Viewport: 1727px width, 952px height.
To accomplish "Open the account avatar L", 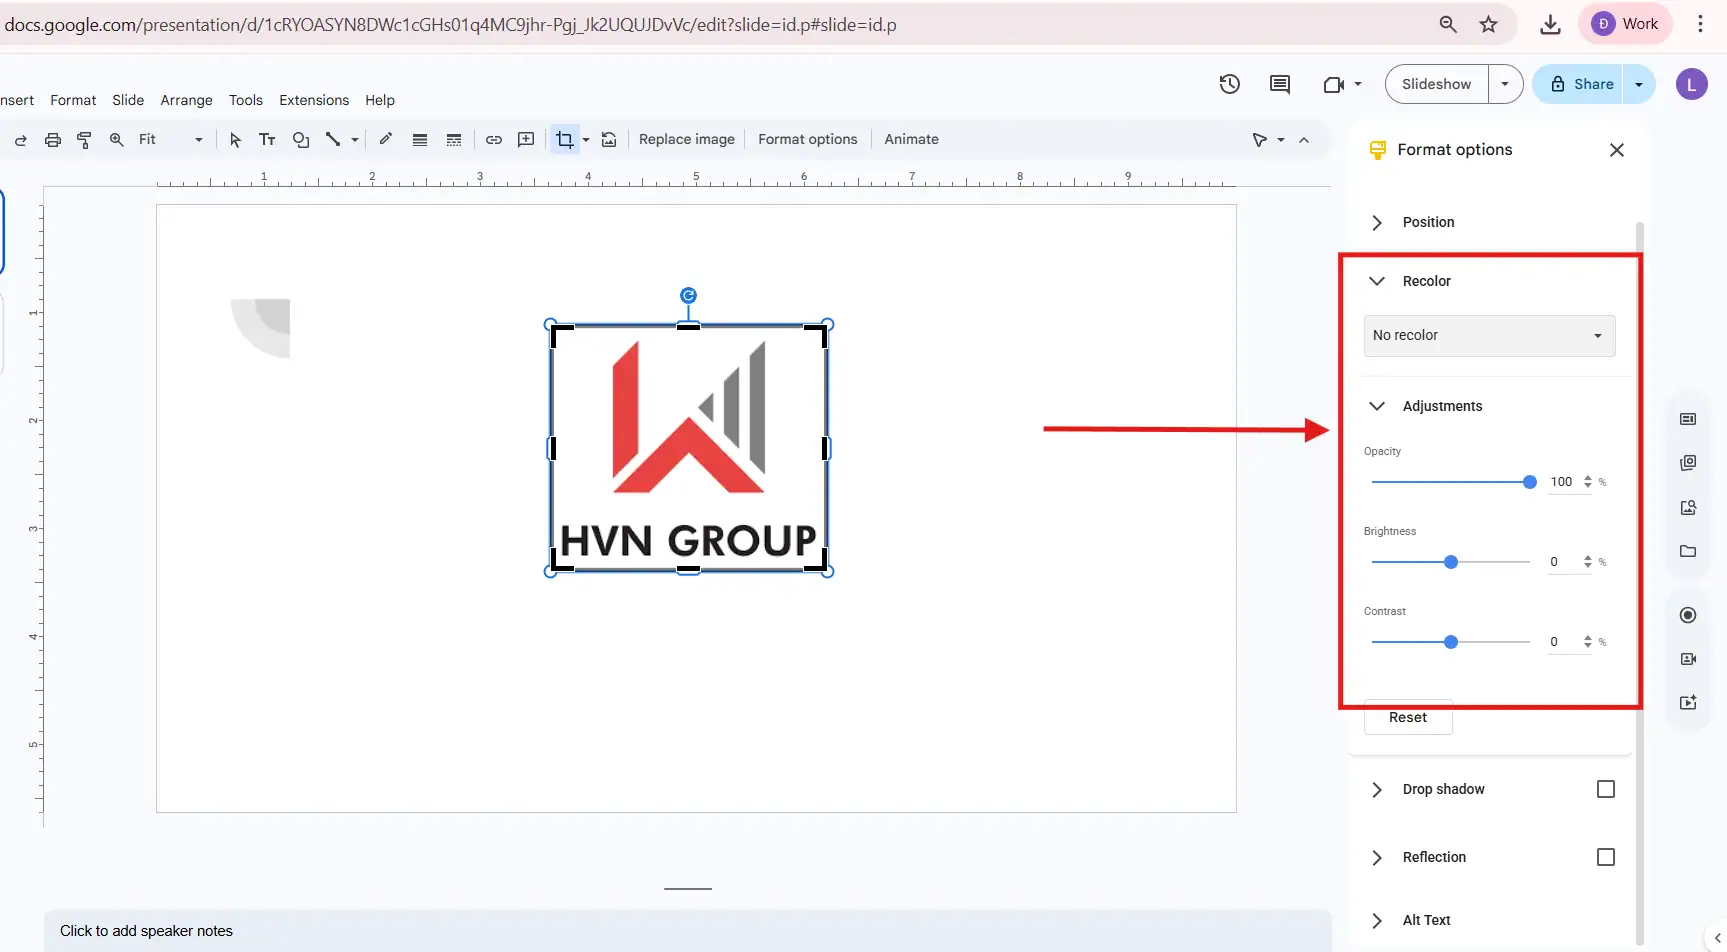I will click(x=1691, y=84).
